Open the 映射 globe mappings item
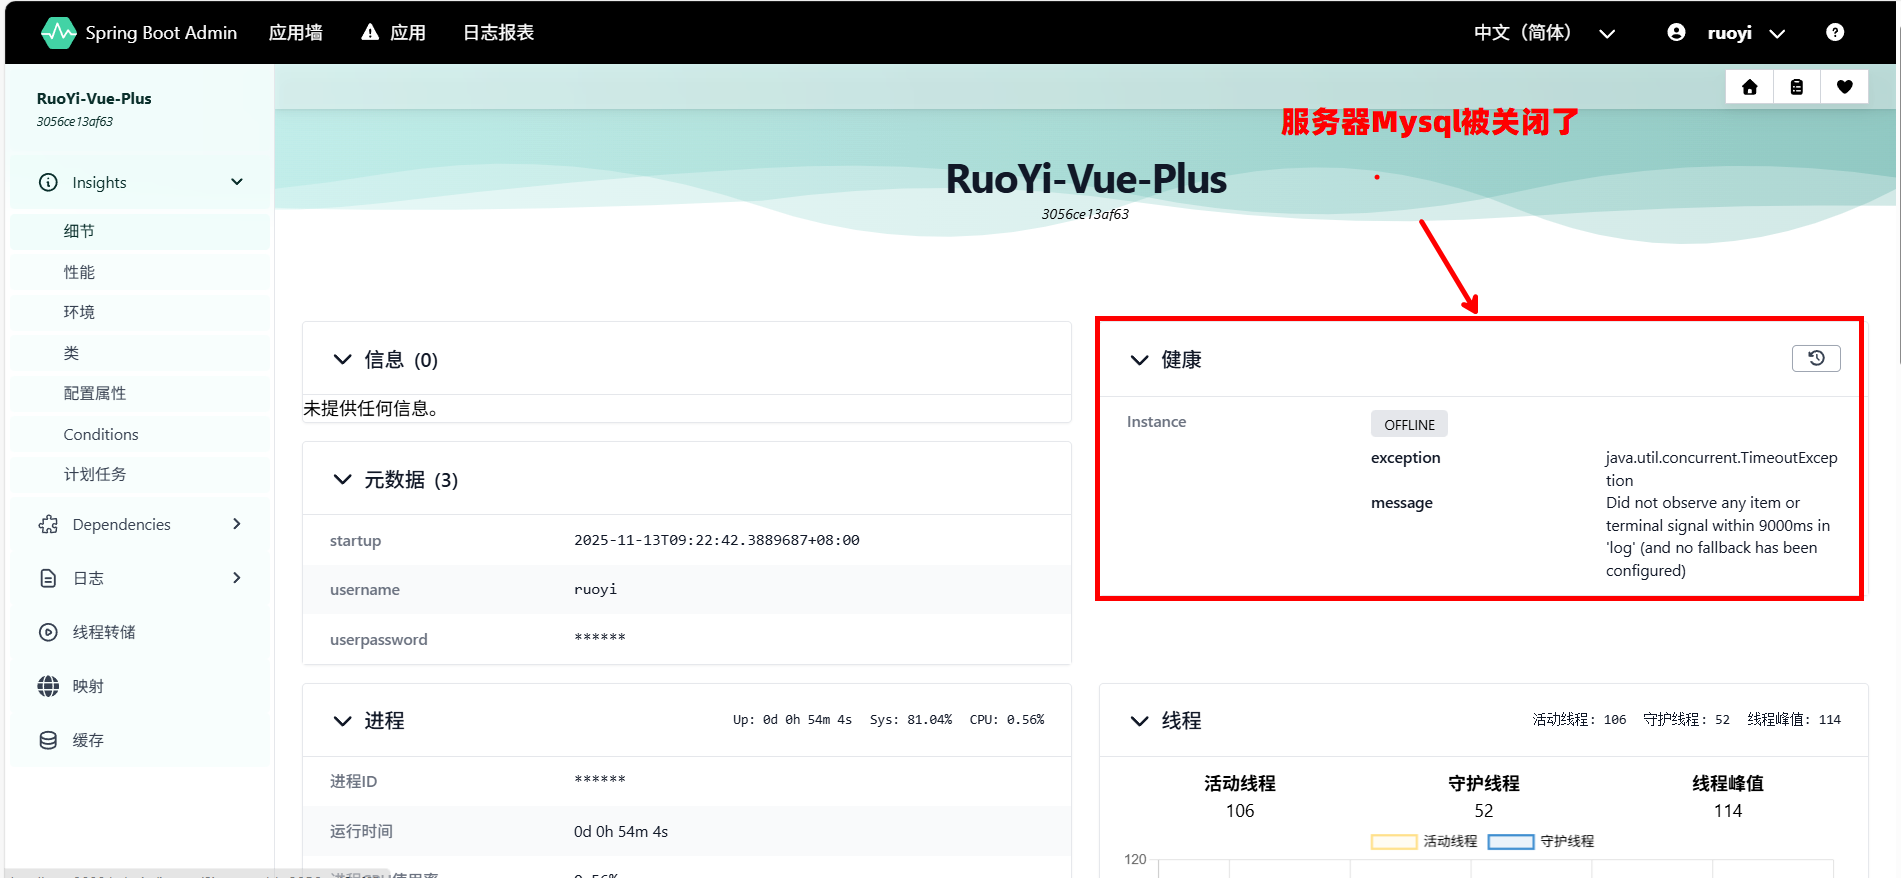This screenshot has width=1901, height=878. pyautogui.click(x=88, y=686)
